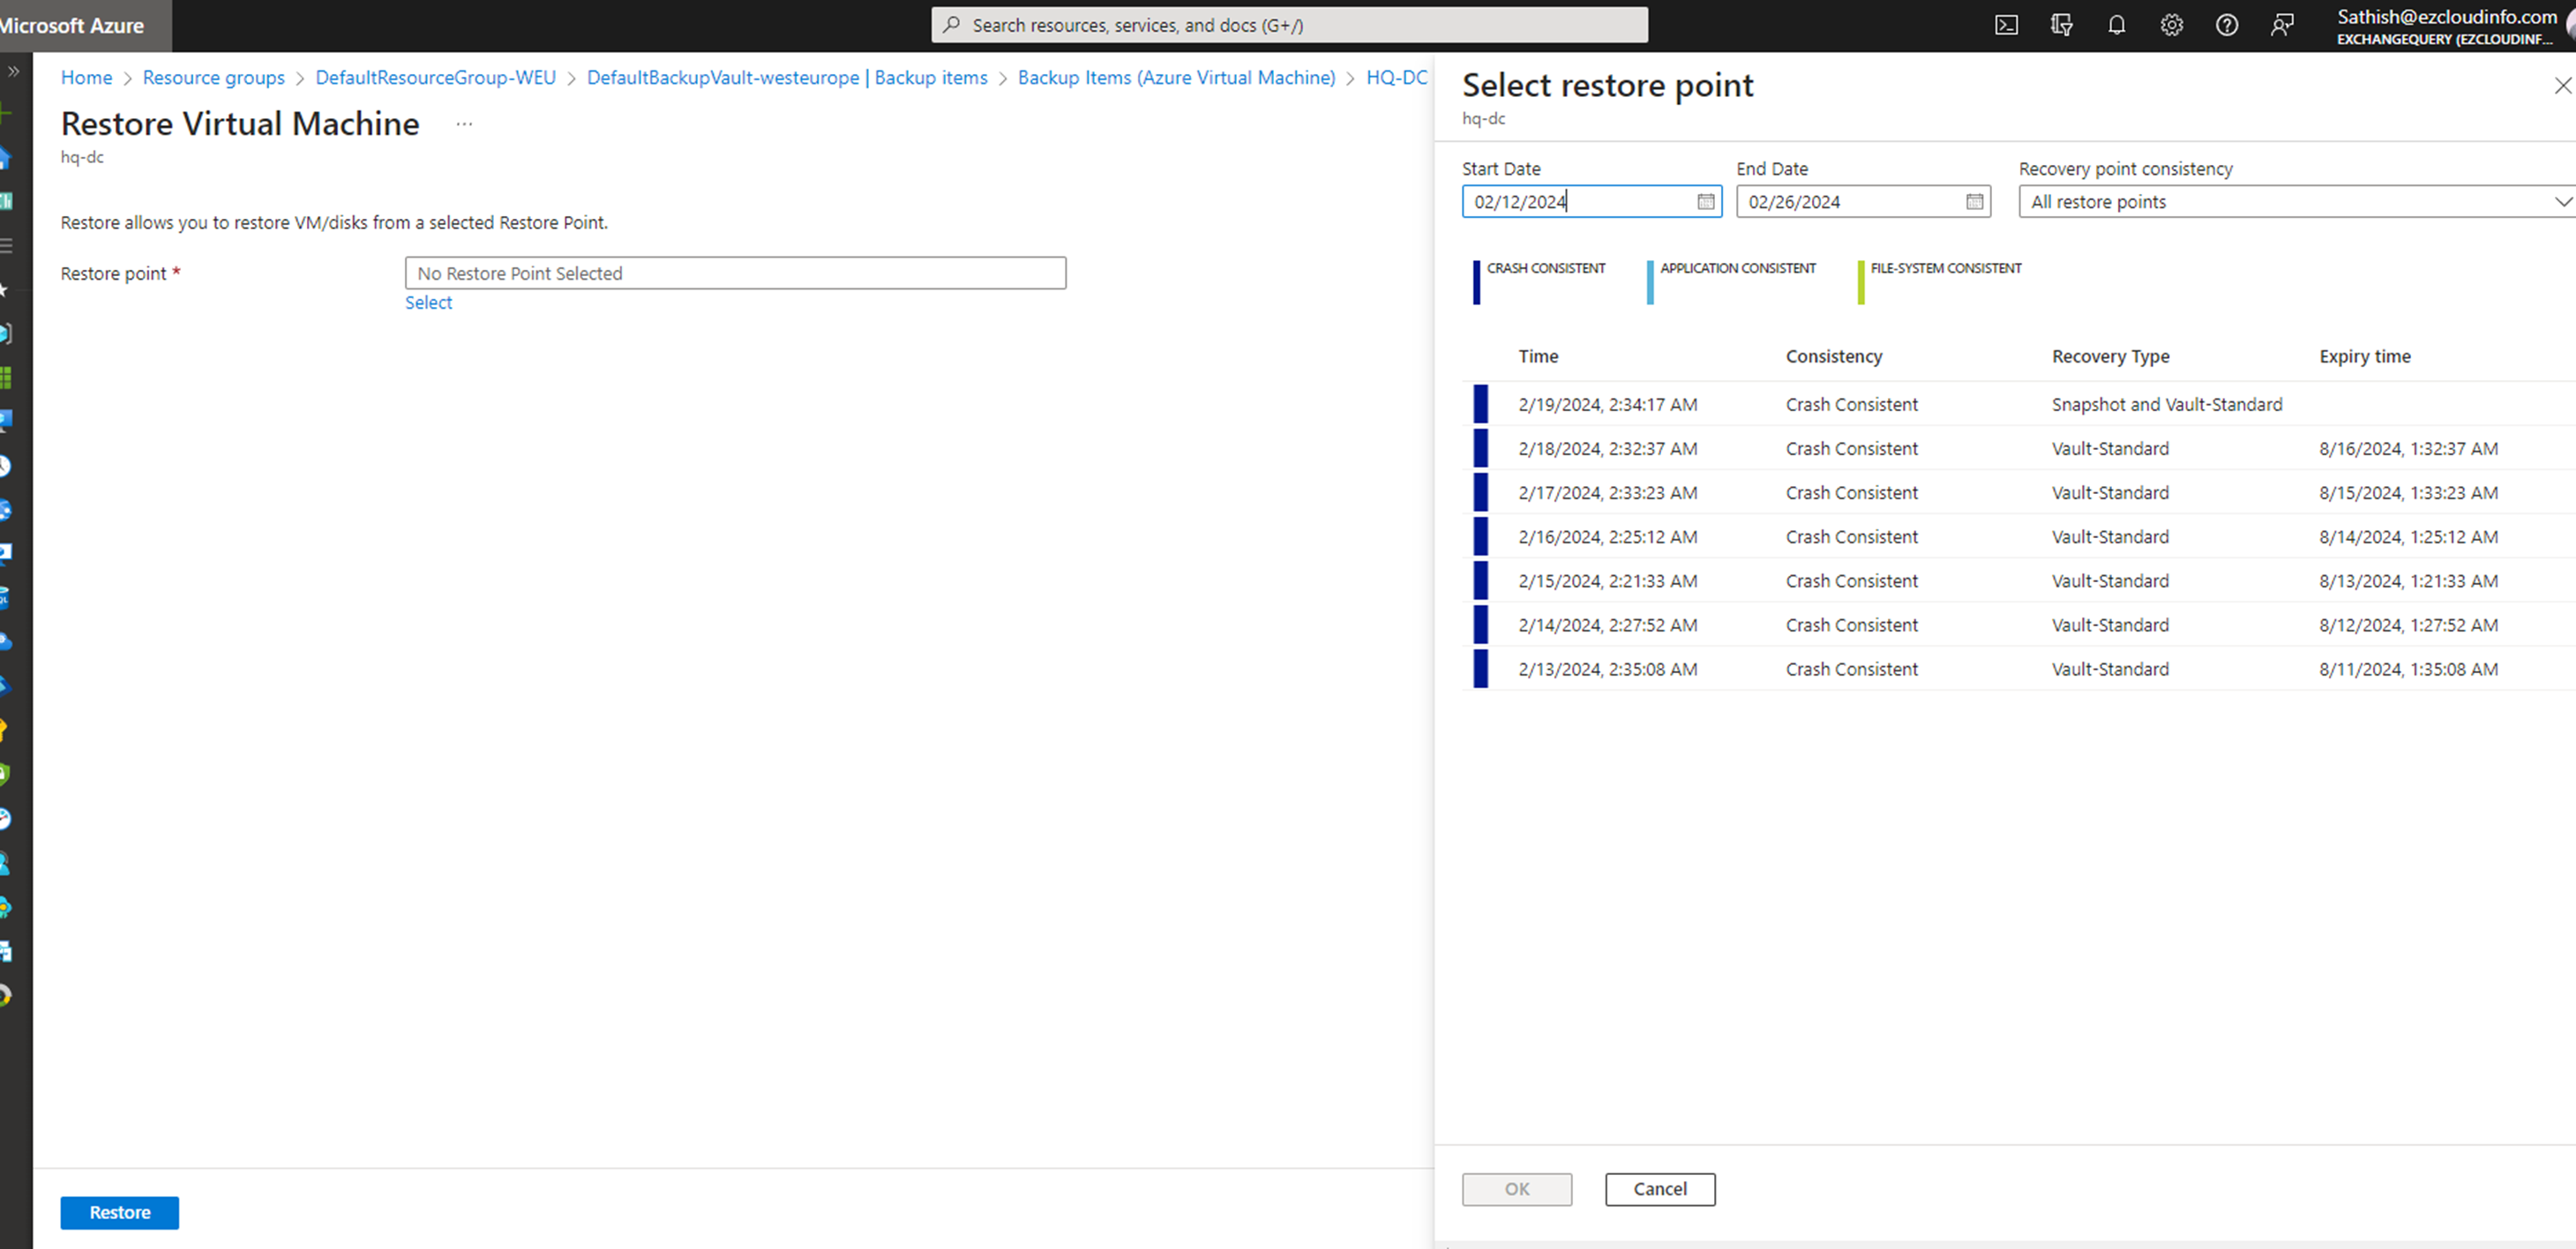
Task: Expand the left portal menu chevrons
Action: tap(14, 71)
